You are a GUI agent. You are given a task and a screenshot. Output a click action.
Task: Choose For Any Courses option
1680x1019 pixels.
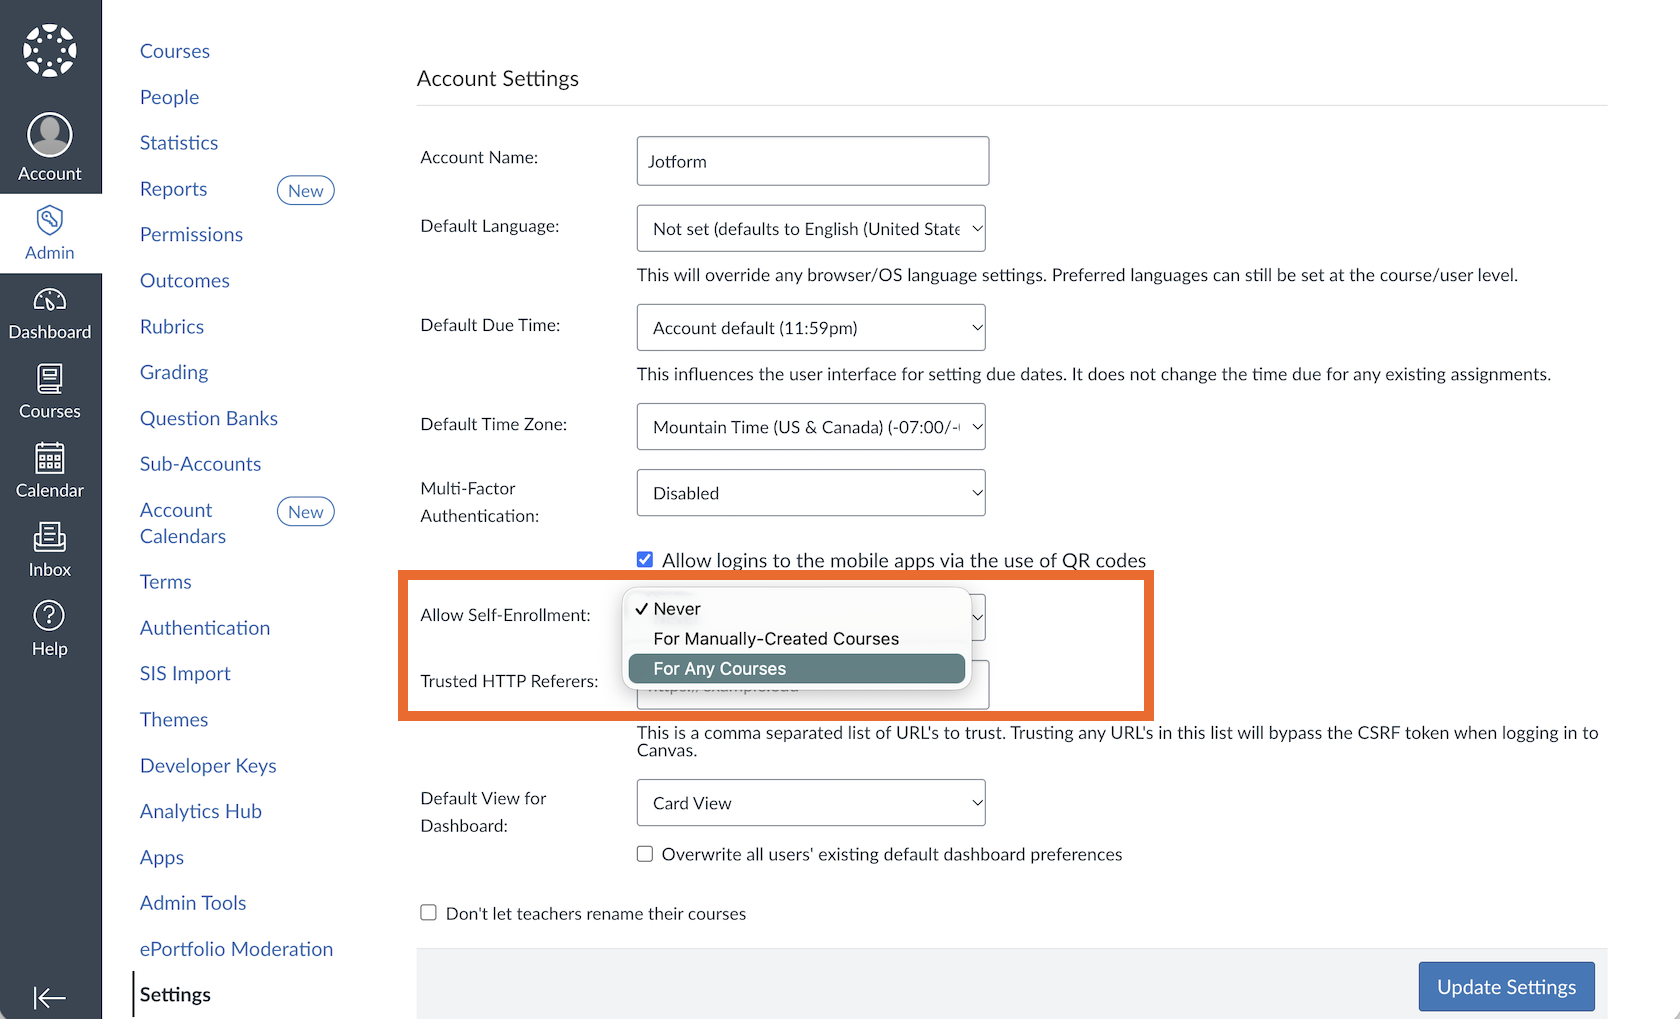tap(797, 669)
